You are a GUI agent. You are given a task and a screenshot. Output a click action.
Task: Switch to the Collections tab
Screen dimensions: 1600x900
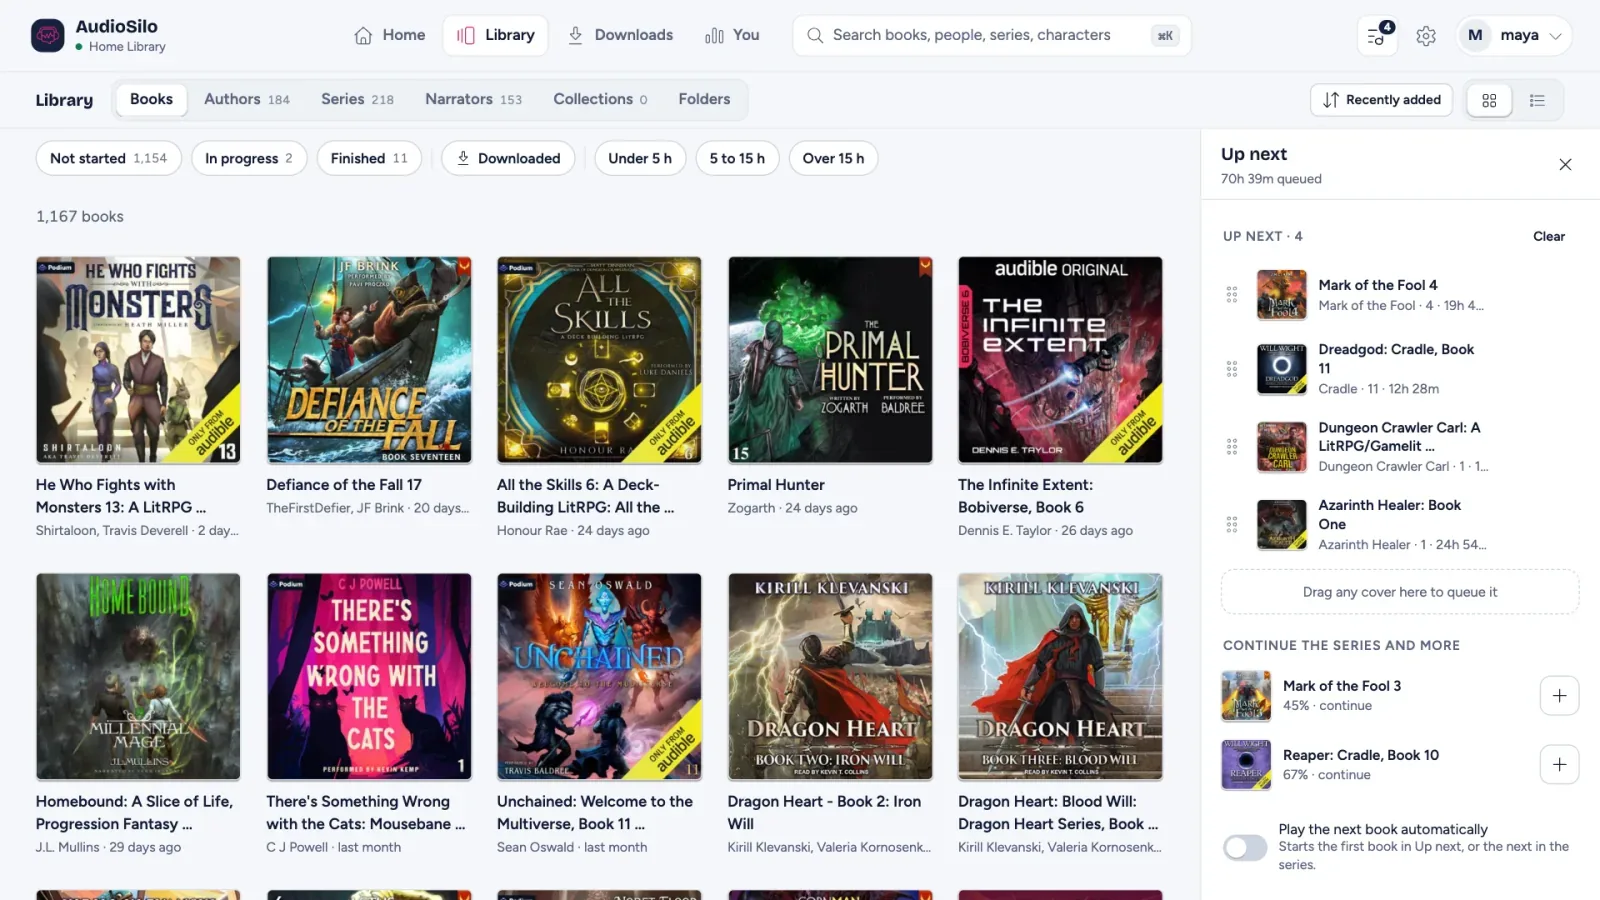click(600, 99)
